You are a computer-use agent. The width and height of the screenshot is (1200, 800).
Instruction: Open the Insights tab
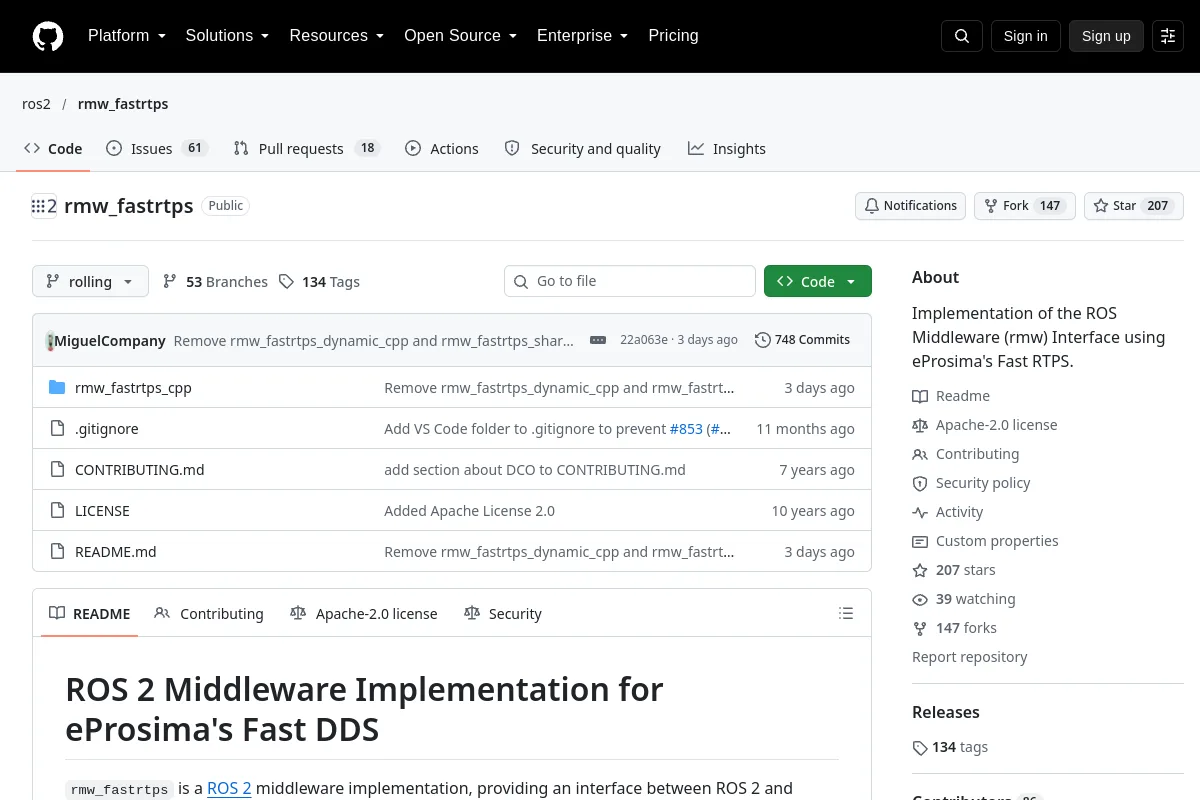[x=727, y=149]
